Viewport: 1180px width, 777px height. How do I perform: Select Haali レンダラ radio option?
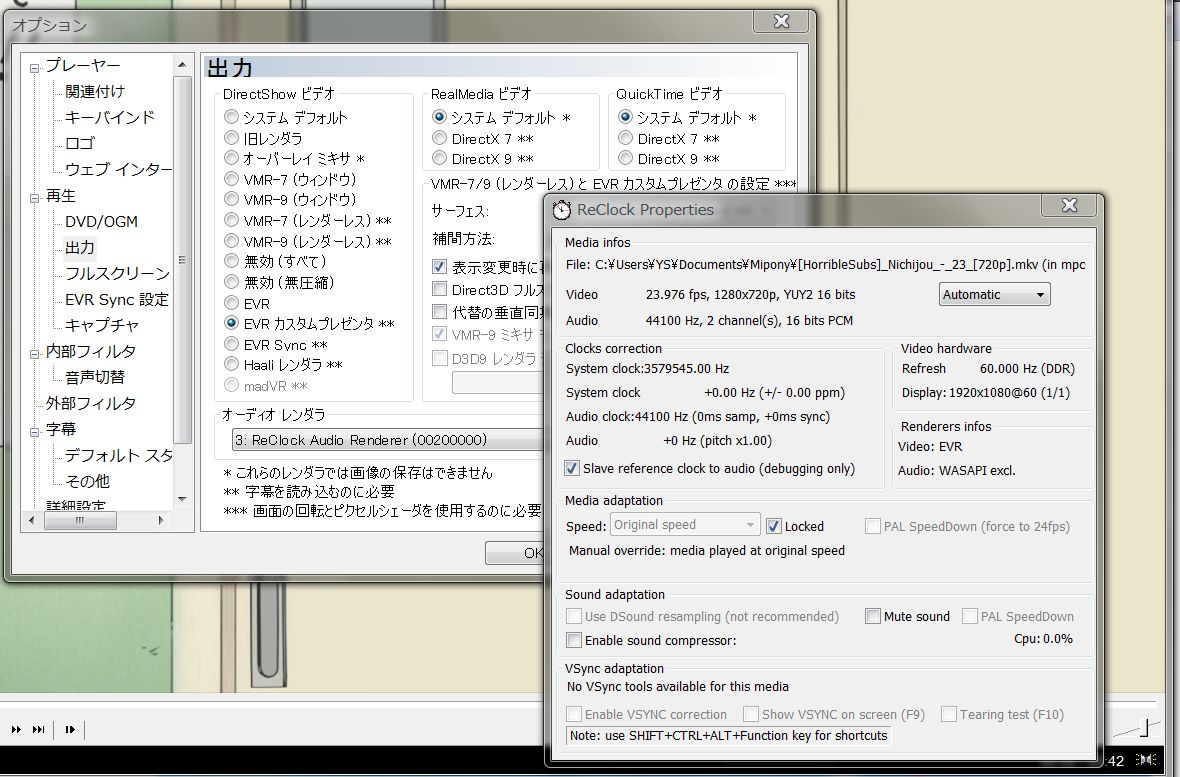(x=231, y=364)
